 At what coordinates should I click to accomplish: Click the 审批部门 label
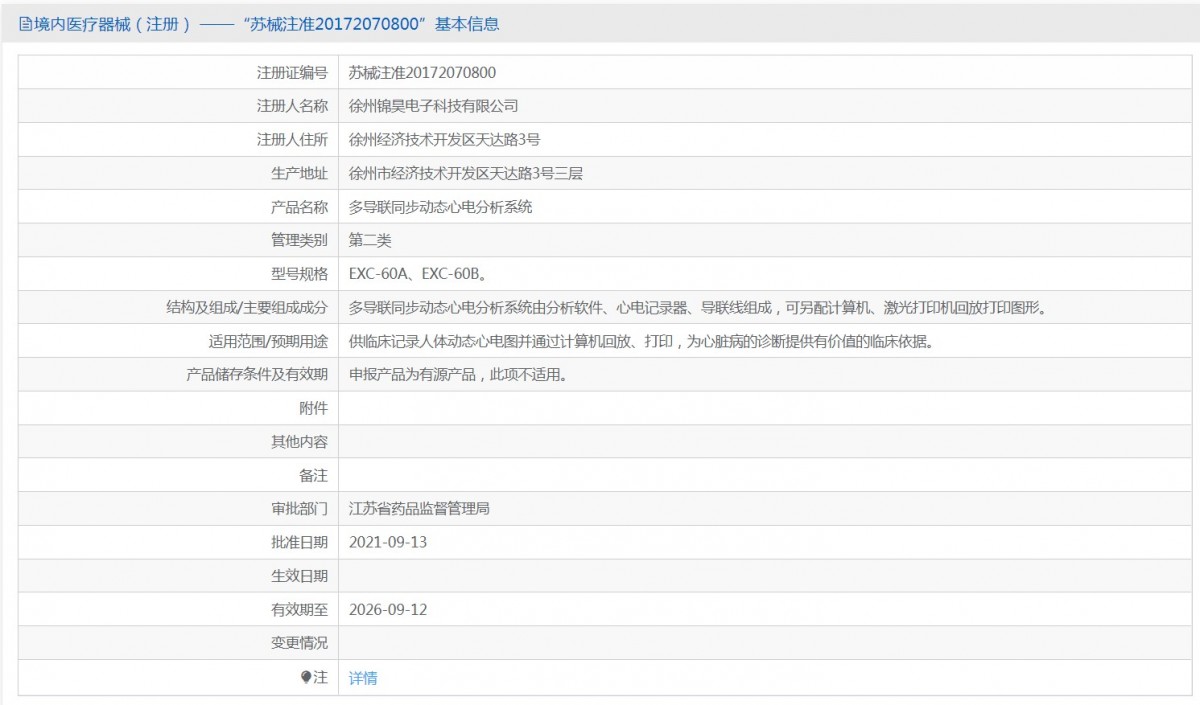click(300, 509)
